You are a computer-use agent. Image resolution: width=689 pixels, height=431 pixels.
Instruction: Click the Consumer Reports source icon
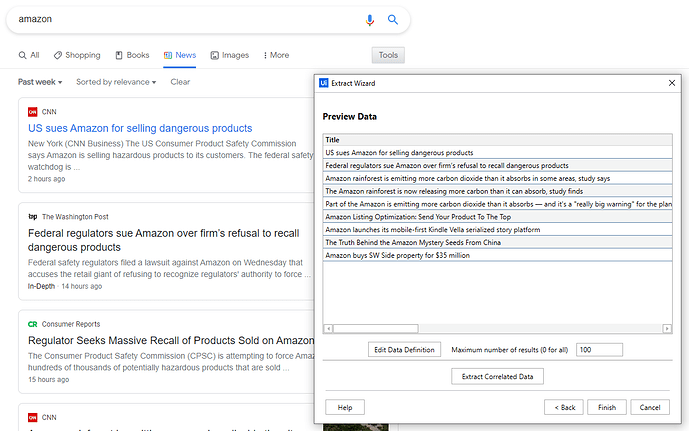point(33,324)
